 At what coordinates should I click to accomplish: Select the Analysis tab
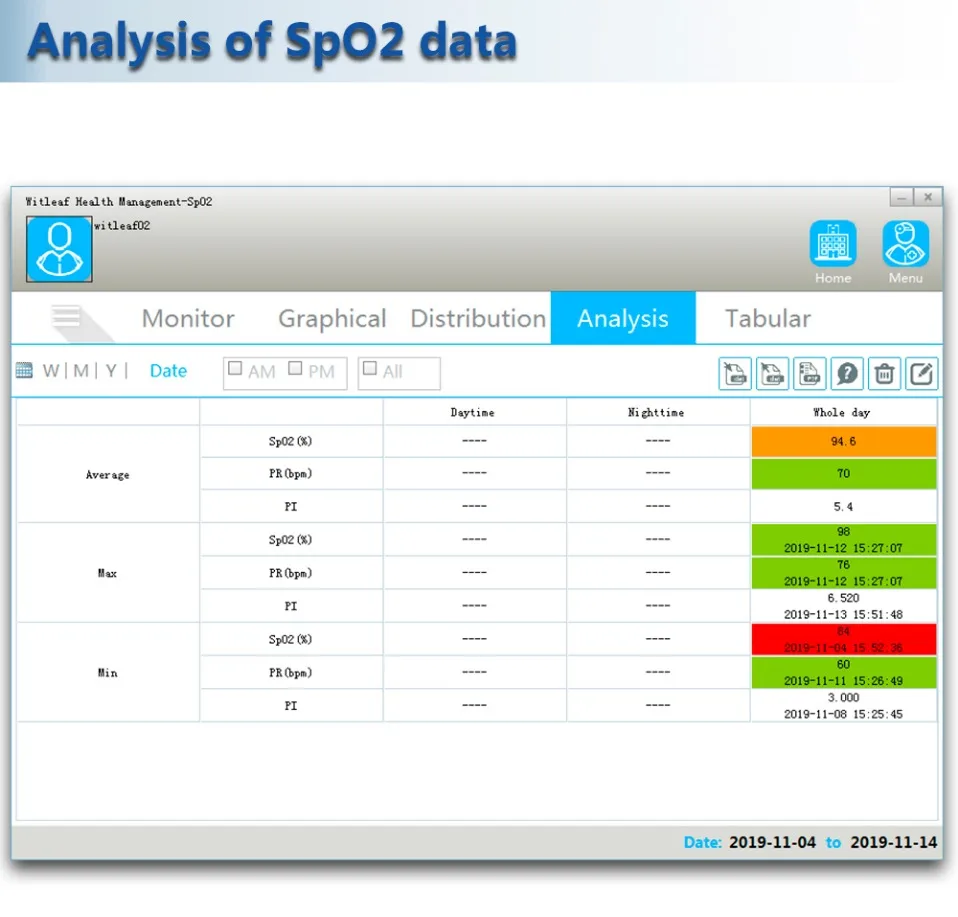pyautogui.click(x=623, y=318)
